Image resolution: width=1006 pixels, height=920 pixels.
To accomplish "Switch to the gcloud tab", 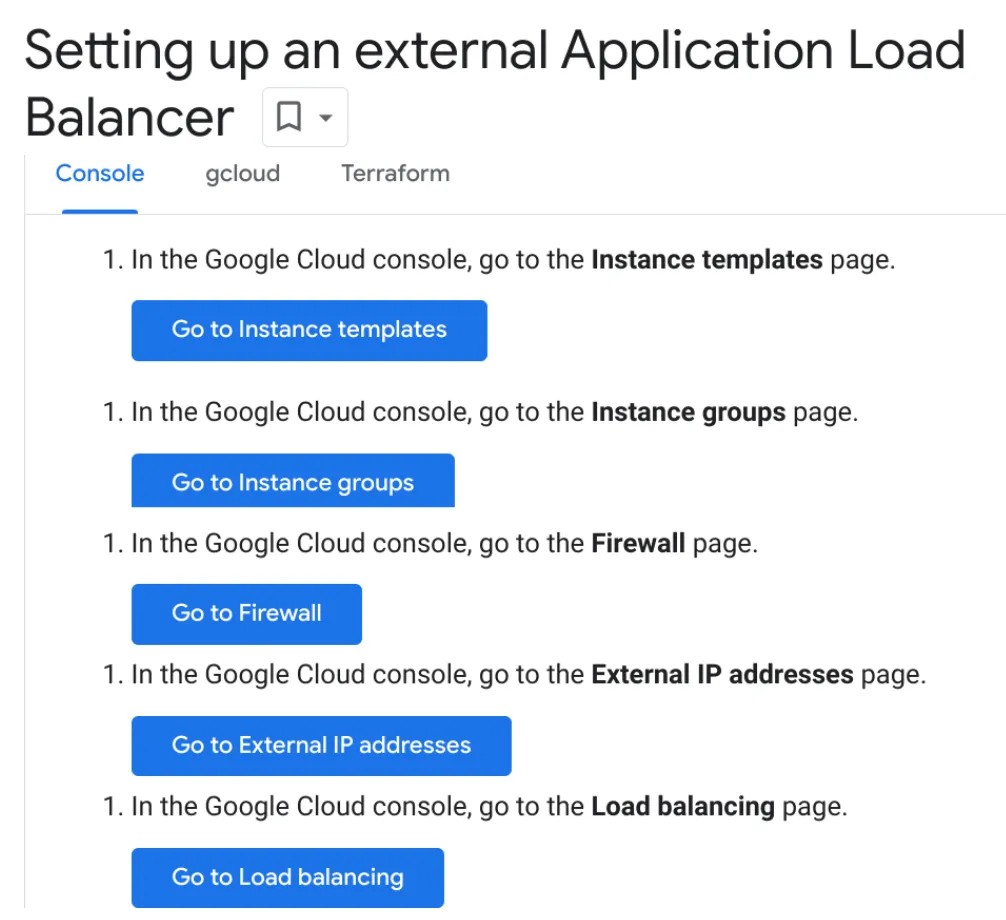I will pos(243,173).
